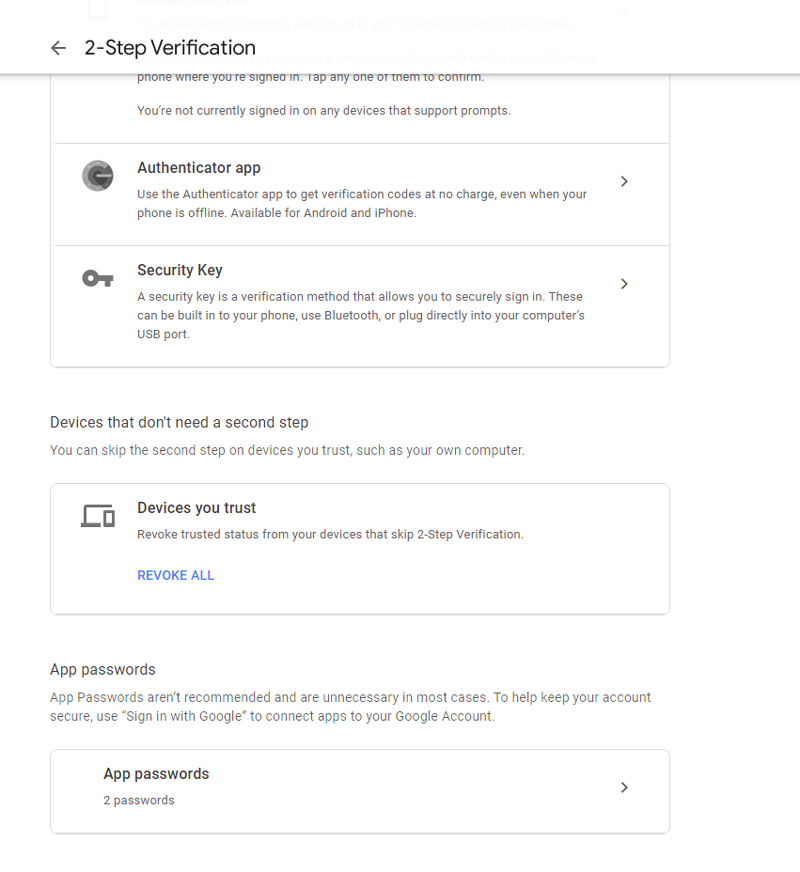Open Authenticator app via its chevron
Viewport: 800px width, 872px height.
pyautogui.click(x=624, y=181)
